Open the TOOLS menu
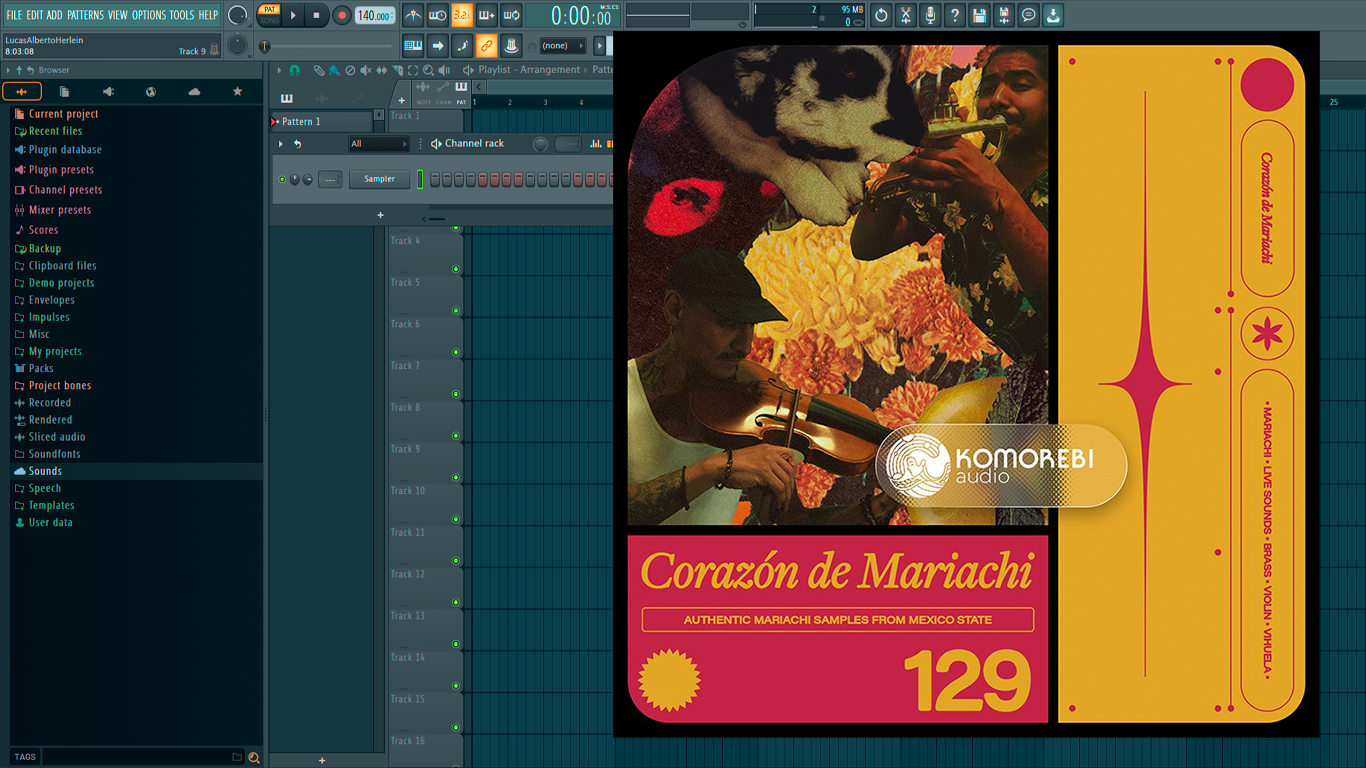Viewport: 1366px width, 768px height. [x=182, y=15]
